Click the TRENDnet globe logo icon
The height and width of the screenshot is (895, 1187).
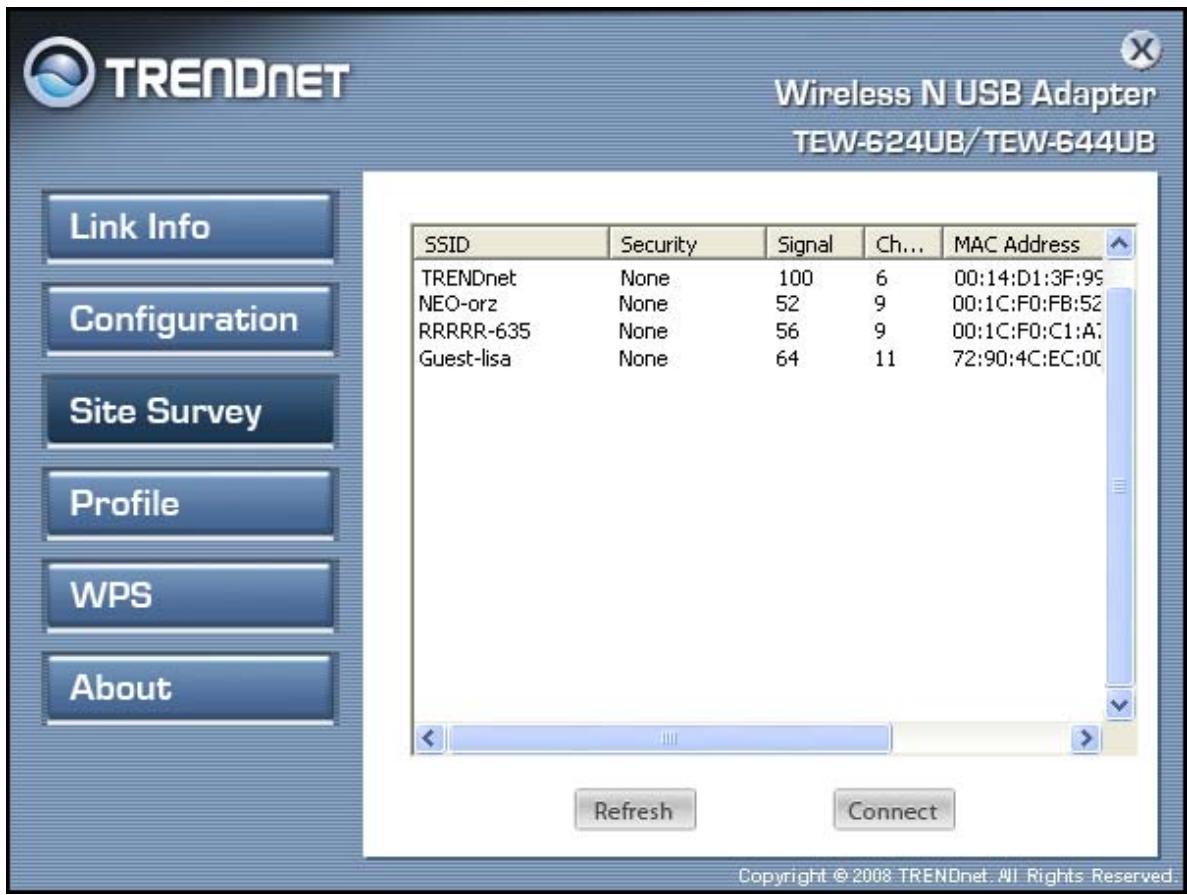click(59, 73)
